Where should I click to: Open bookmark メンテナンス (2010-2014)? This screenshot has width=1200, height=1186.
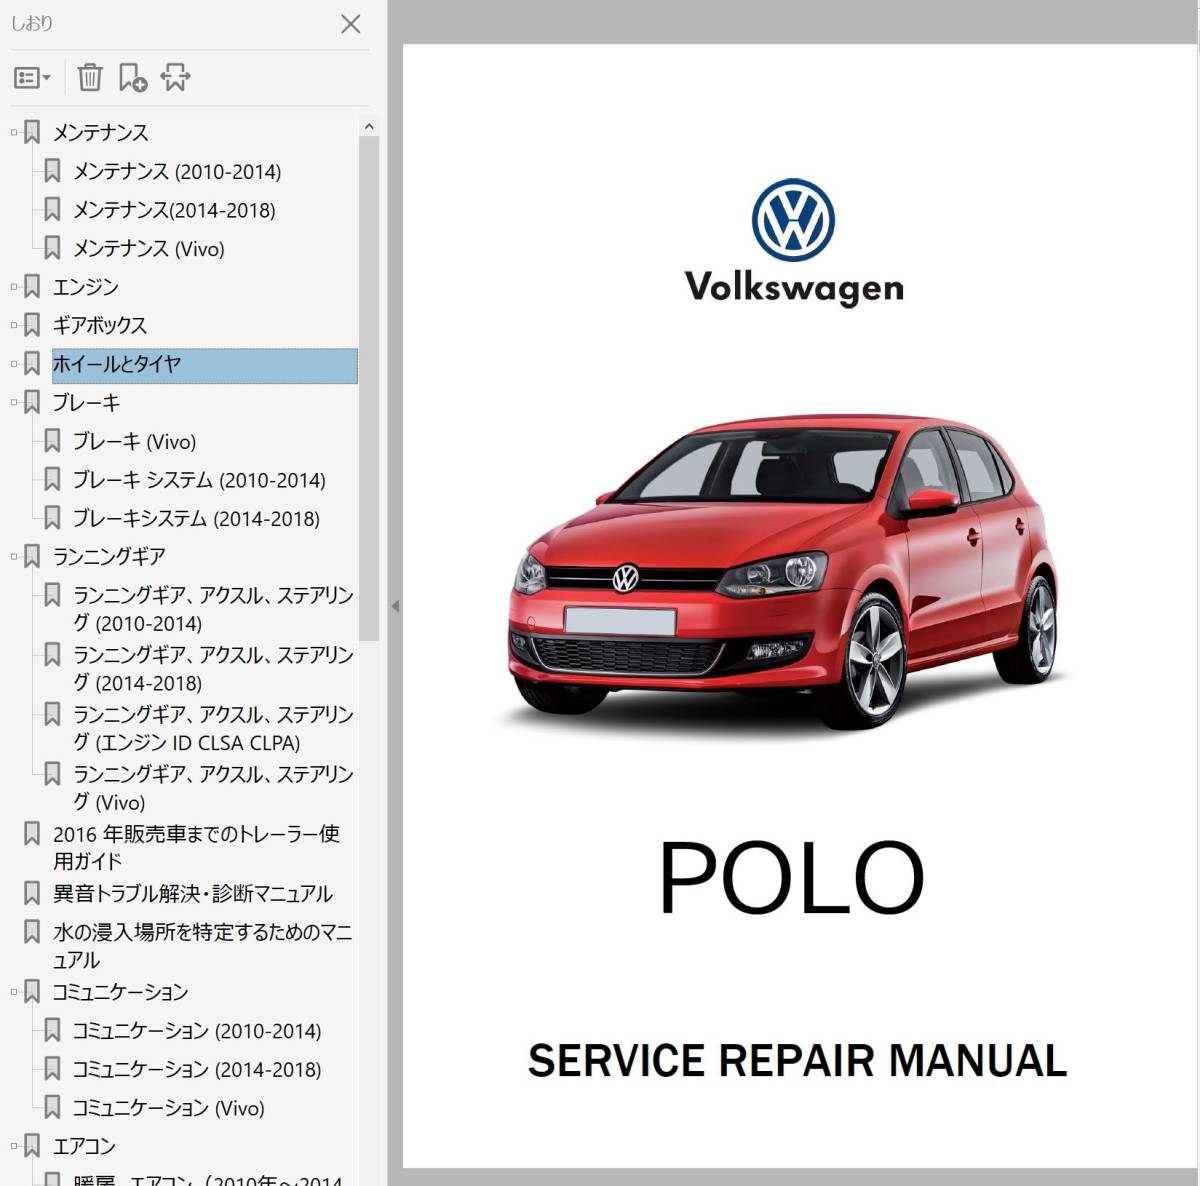pyautogui.click(x=177, y=172)
